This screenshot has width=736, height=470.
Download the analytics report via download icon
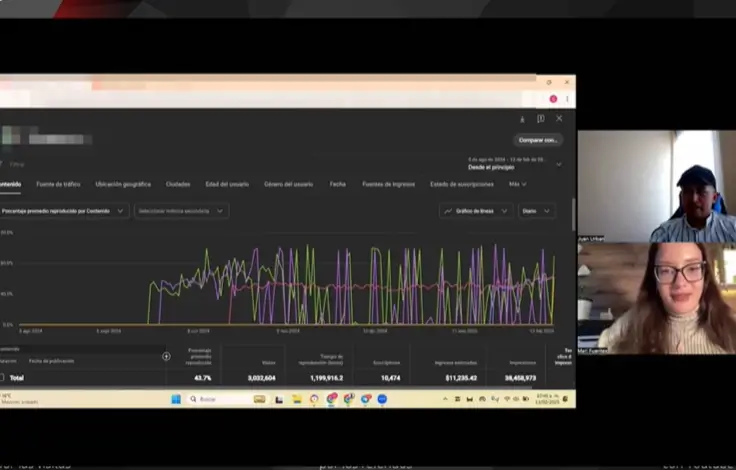click(x=522, y=119)
